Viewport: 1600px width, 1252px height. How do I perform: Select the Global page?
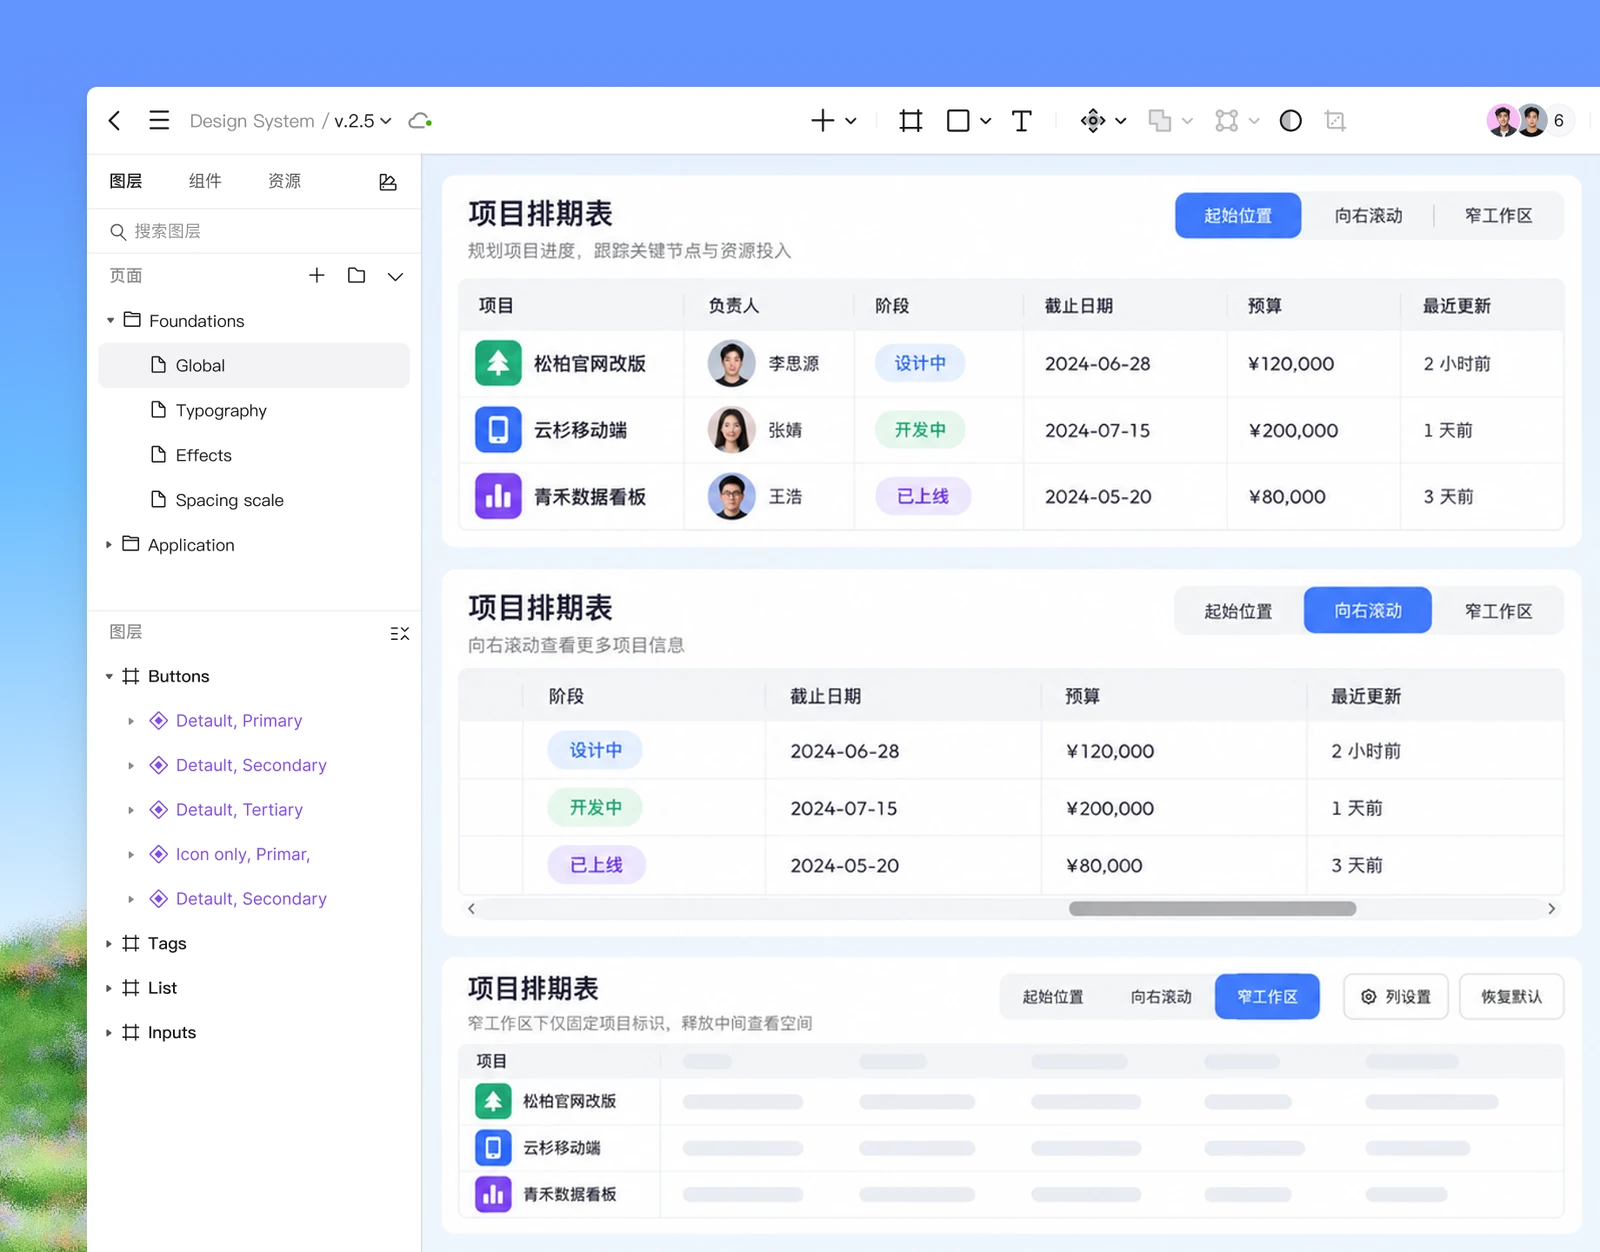point(254,365)
